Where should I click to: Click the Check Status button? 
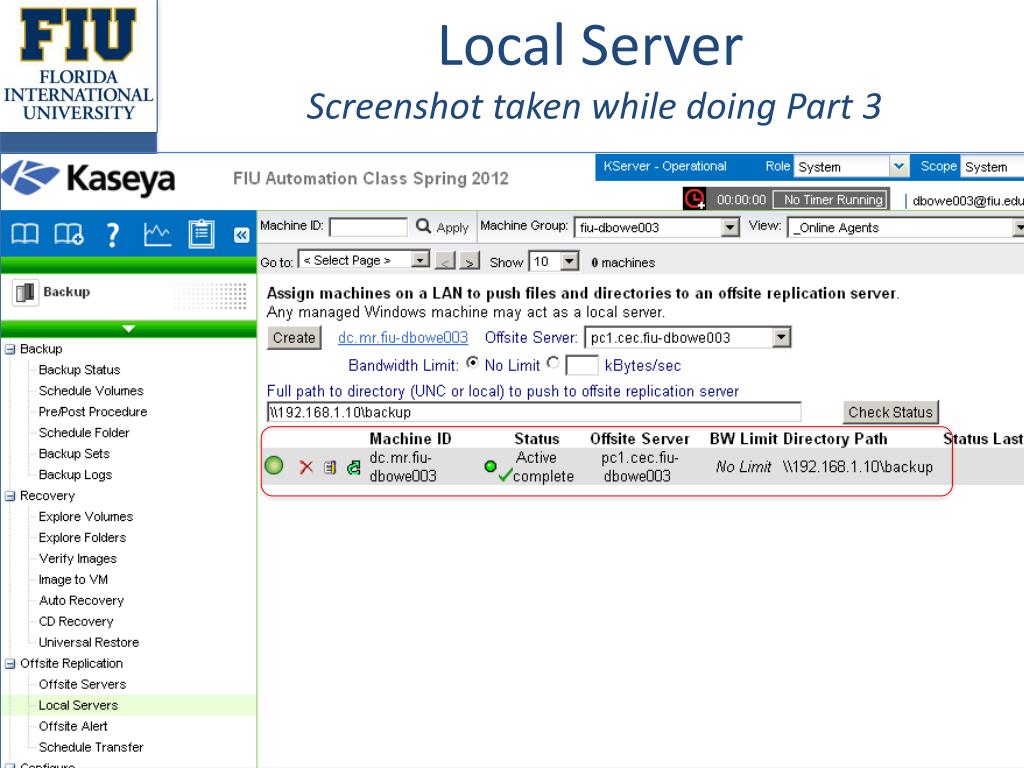pos(890,412)
